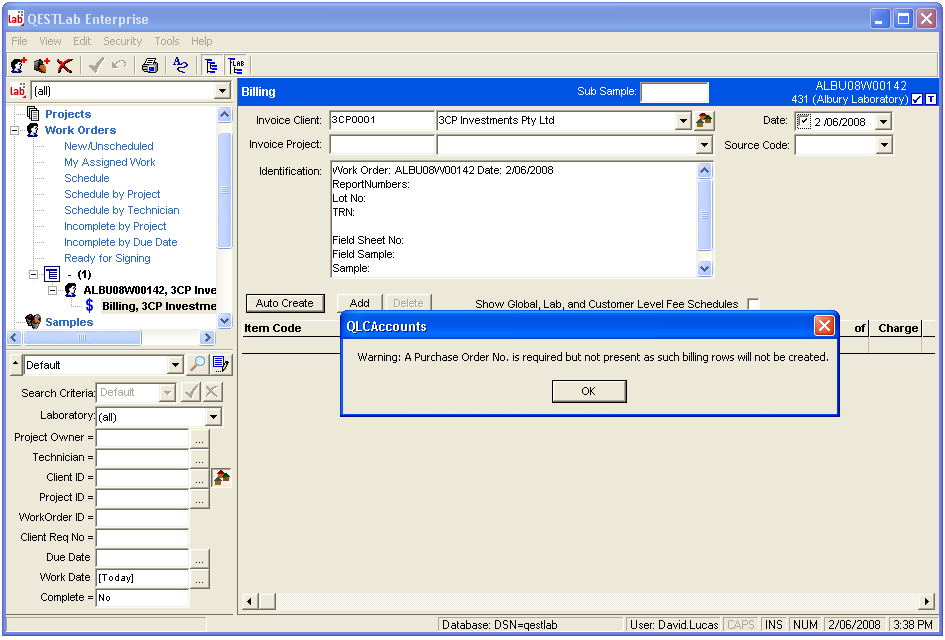This screenshot has height=640, width=945.
Task: Click the add new person toolbar icon
Action: pyautogui.click(x=18, y=66)
